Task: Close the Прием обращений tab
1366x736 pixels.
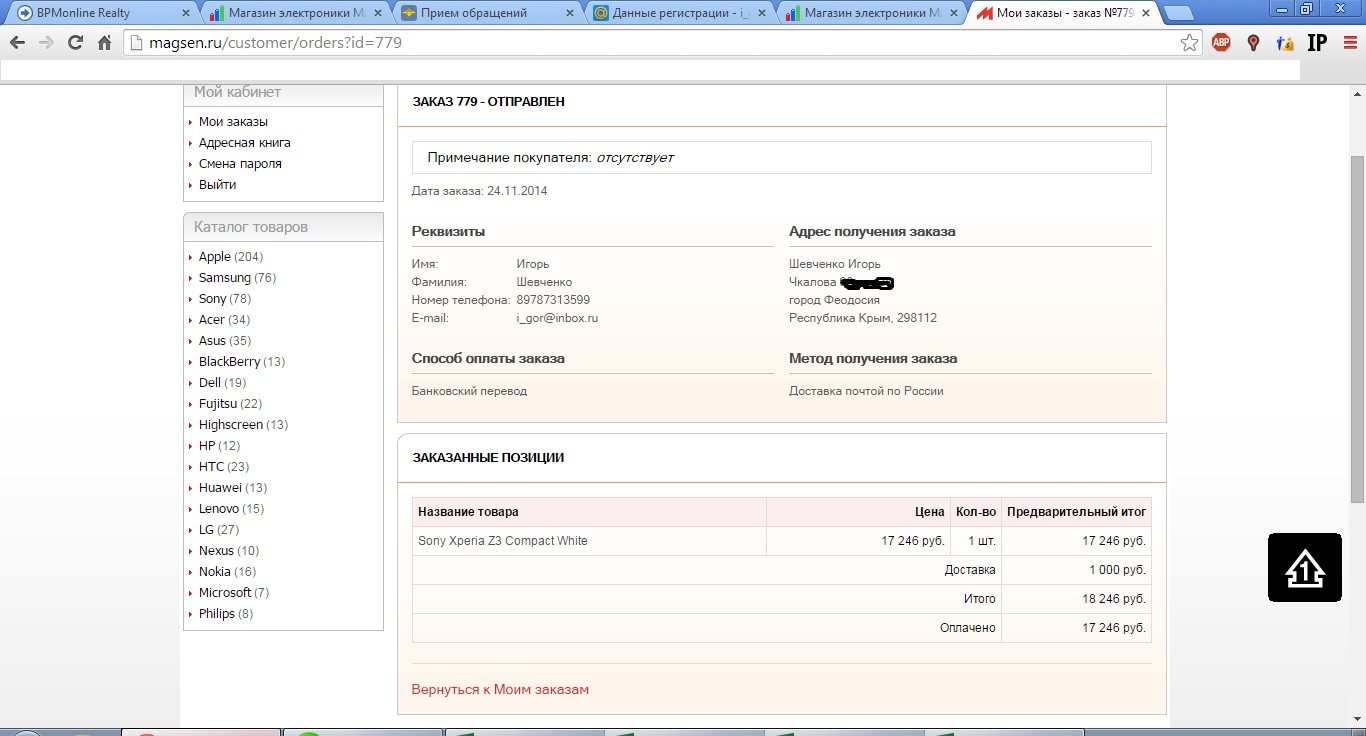Action: [x=569, y=13]
